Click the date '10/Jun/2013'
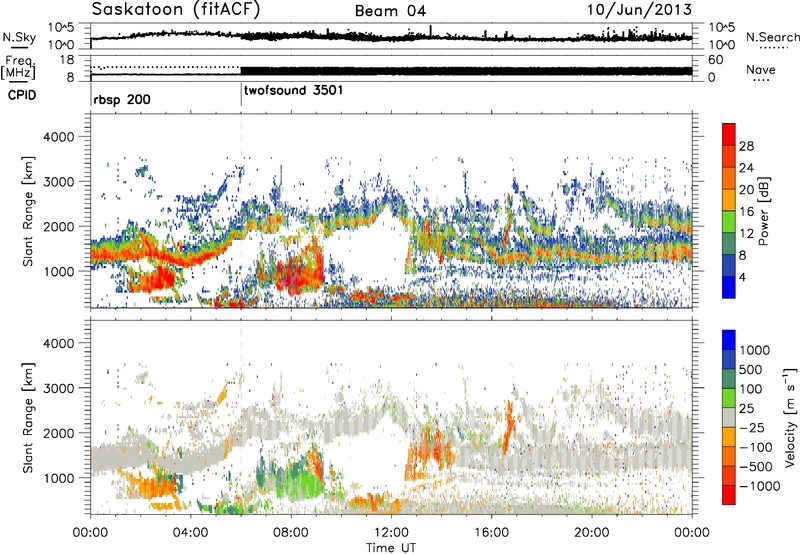The height and width of the screenshot is (554, 800). tap(639, 9)
